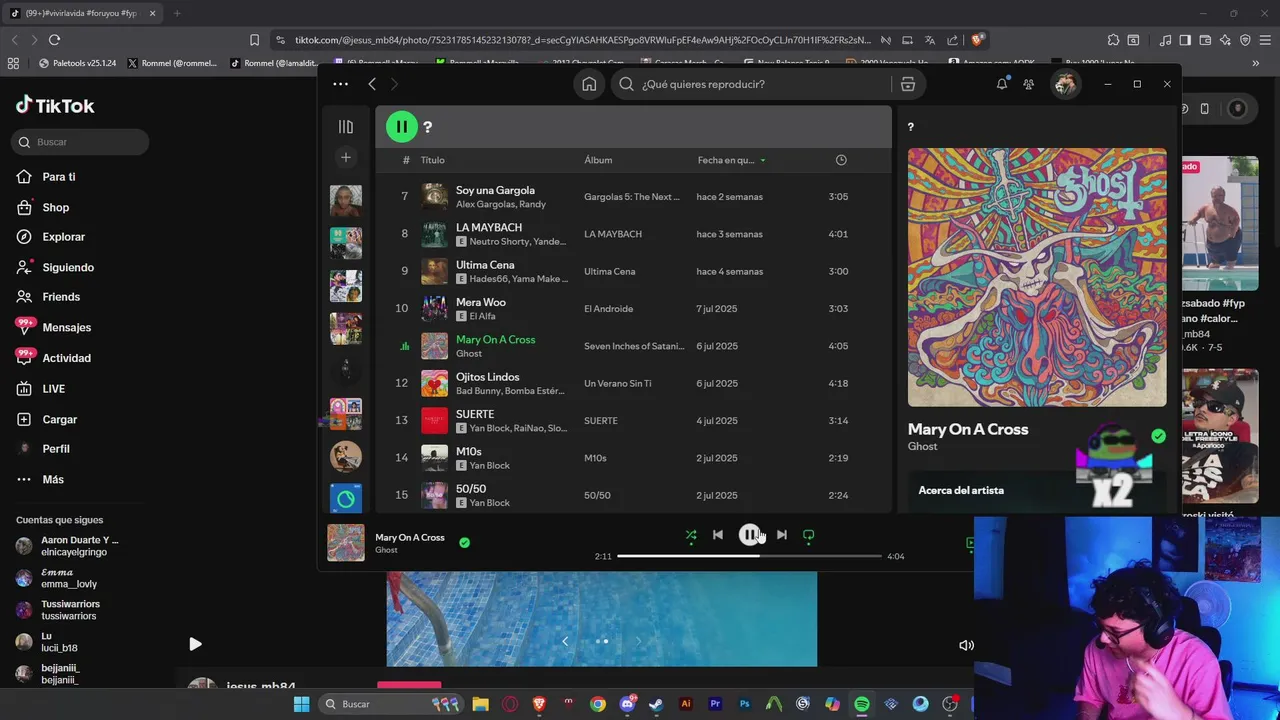Play the Mera Woo track
This screenshot has width=1280, height=720.
(633, 309)
